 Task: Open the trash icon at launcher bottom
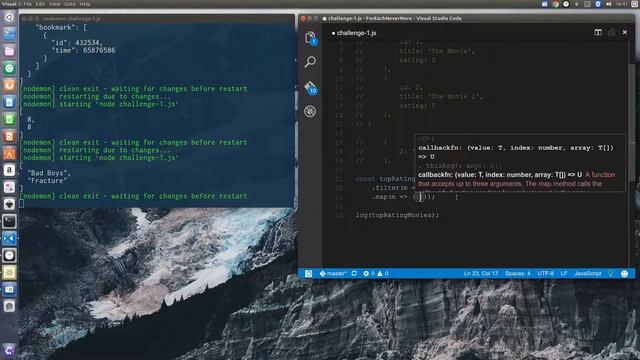pyautogui.click(x=9, y=350)
